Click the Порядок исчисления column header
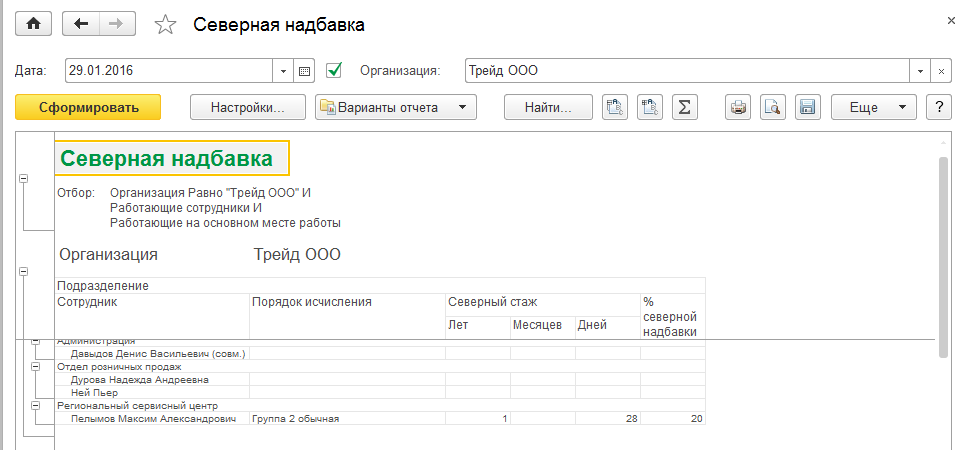The image size is (968, 450). tap(347, 316)
